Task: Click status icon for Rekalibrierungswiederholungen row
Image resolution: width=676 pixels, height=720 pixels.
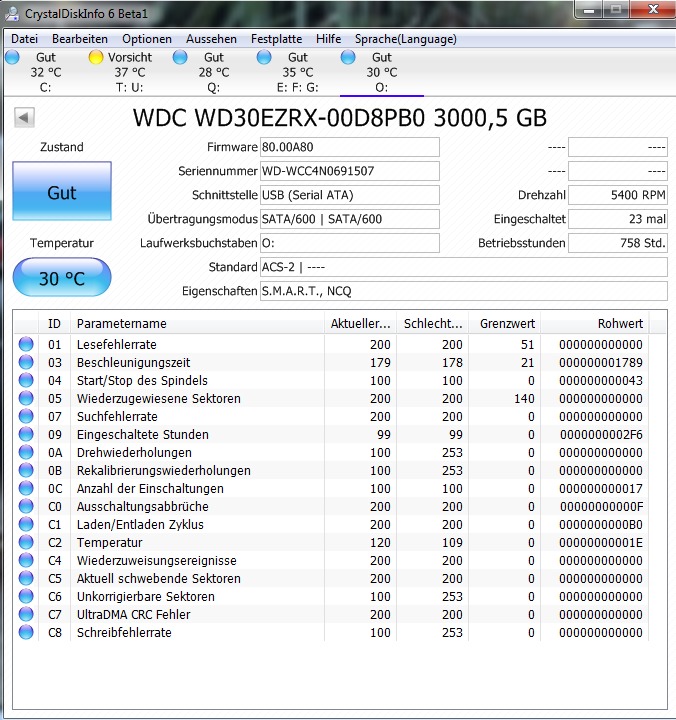Action: [x=26, y=470]
